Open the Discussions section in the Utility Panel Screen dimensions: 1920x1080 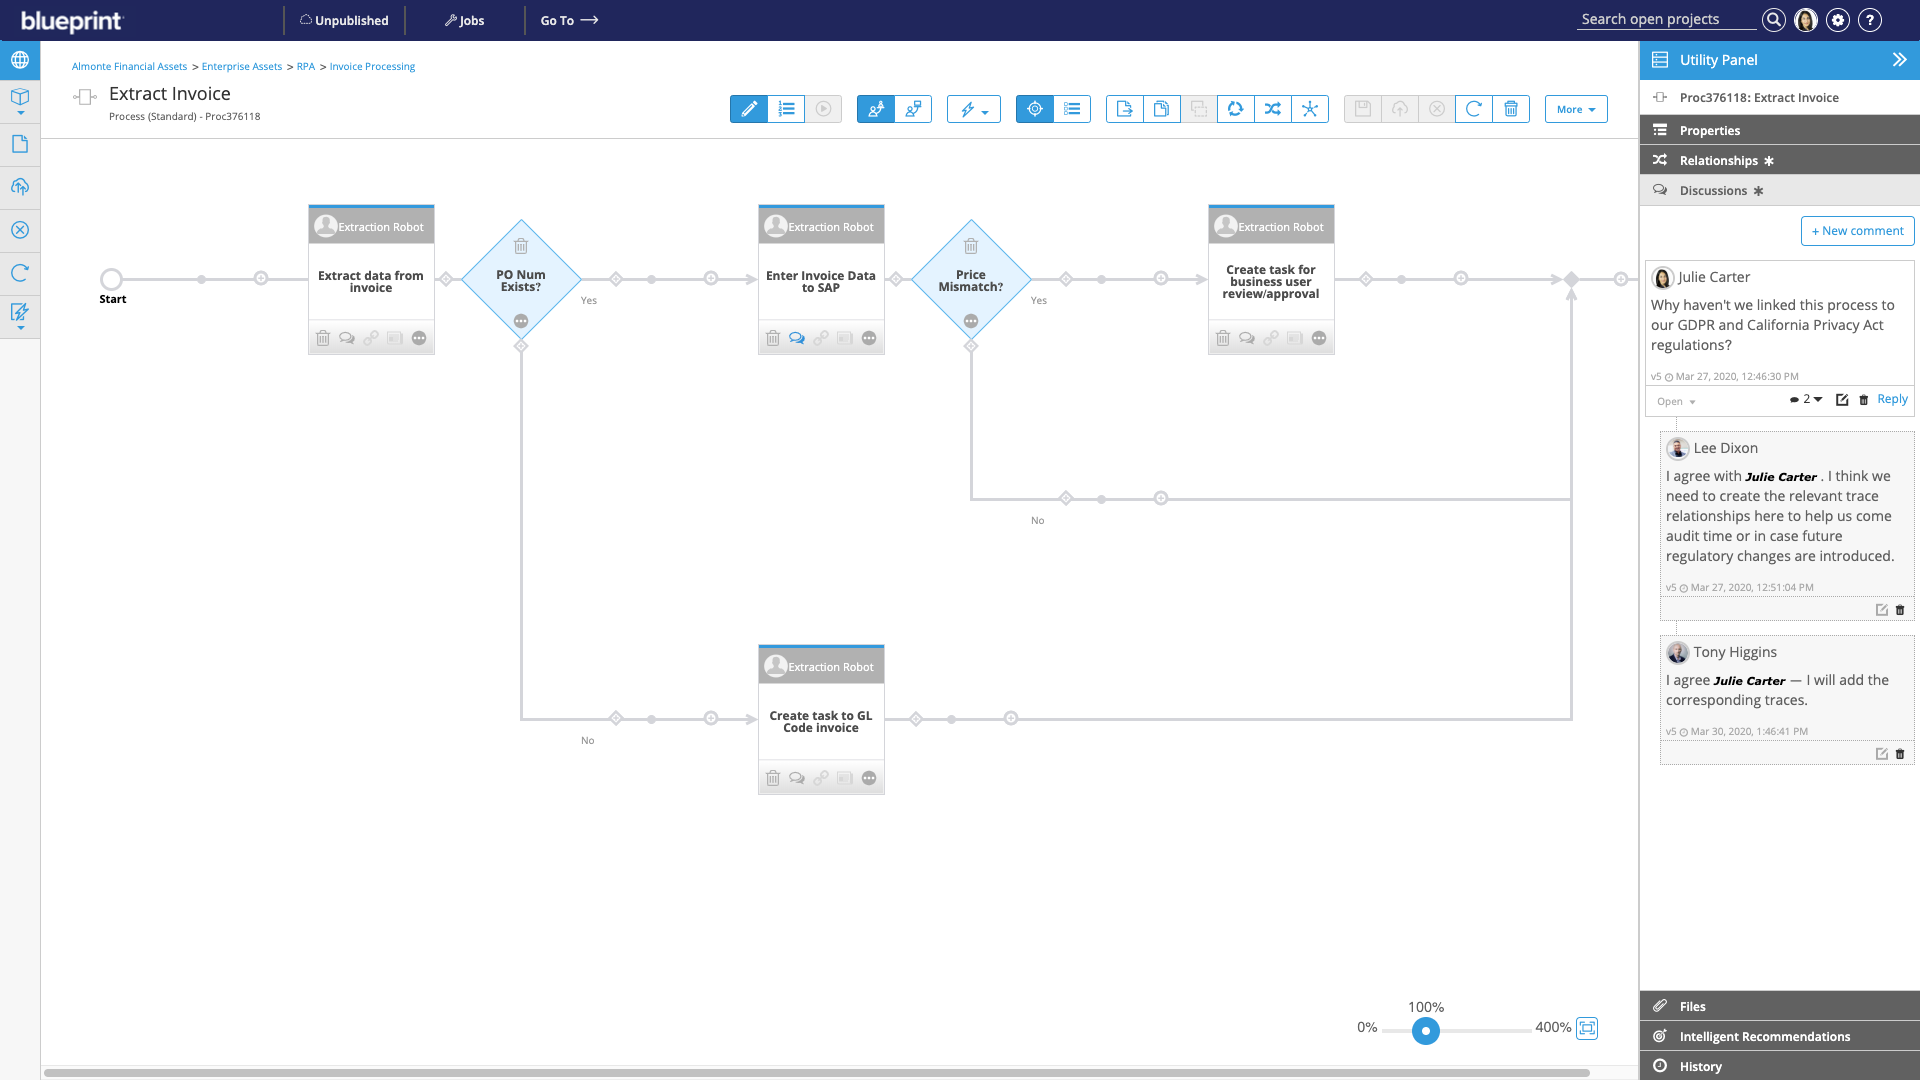[1715, 190]
